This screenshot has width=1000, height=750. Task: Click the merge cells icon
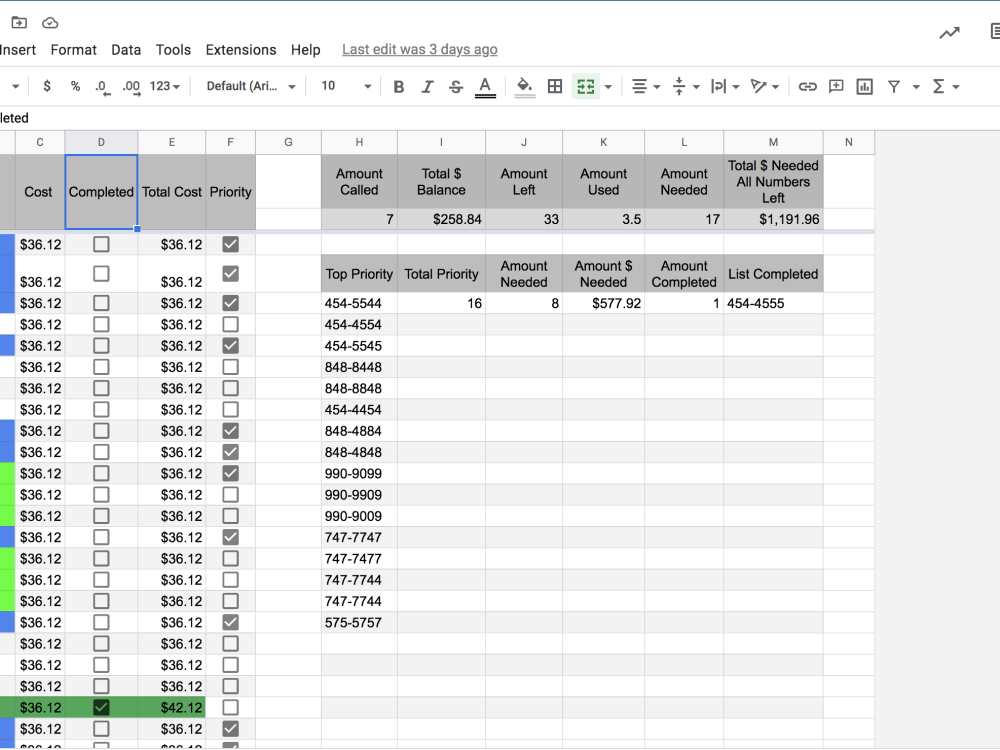585,86
